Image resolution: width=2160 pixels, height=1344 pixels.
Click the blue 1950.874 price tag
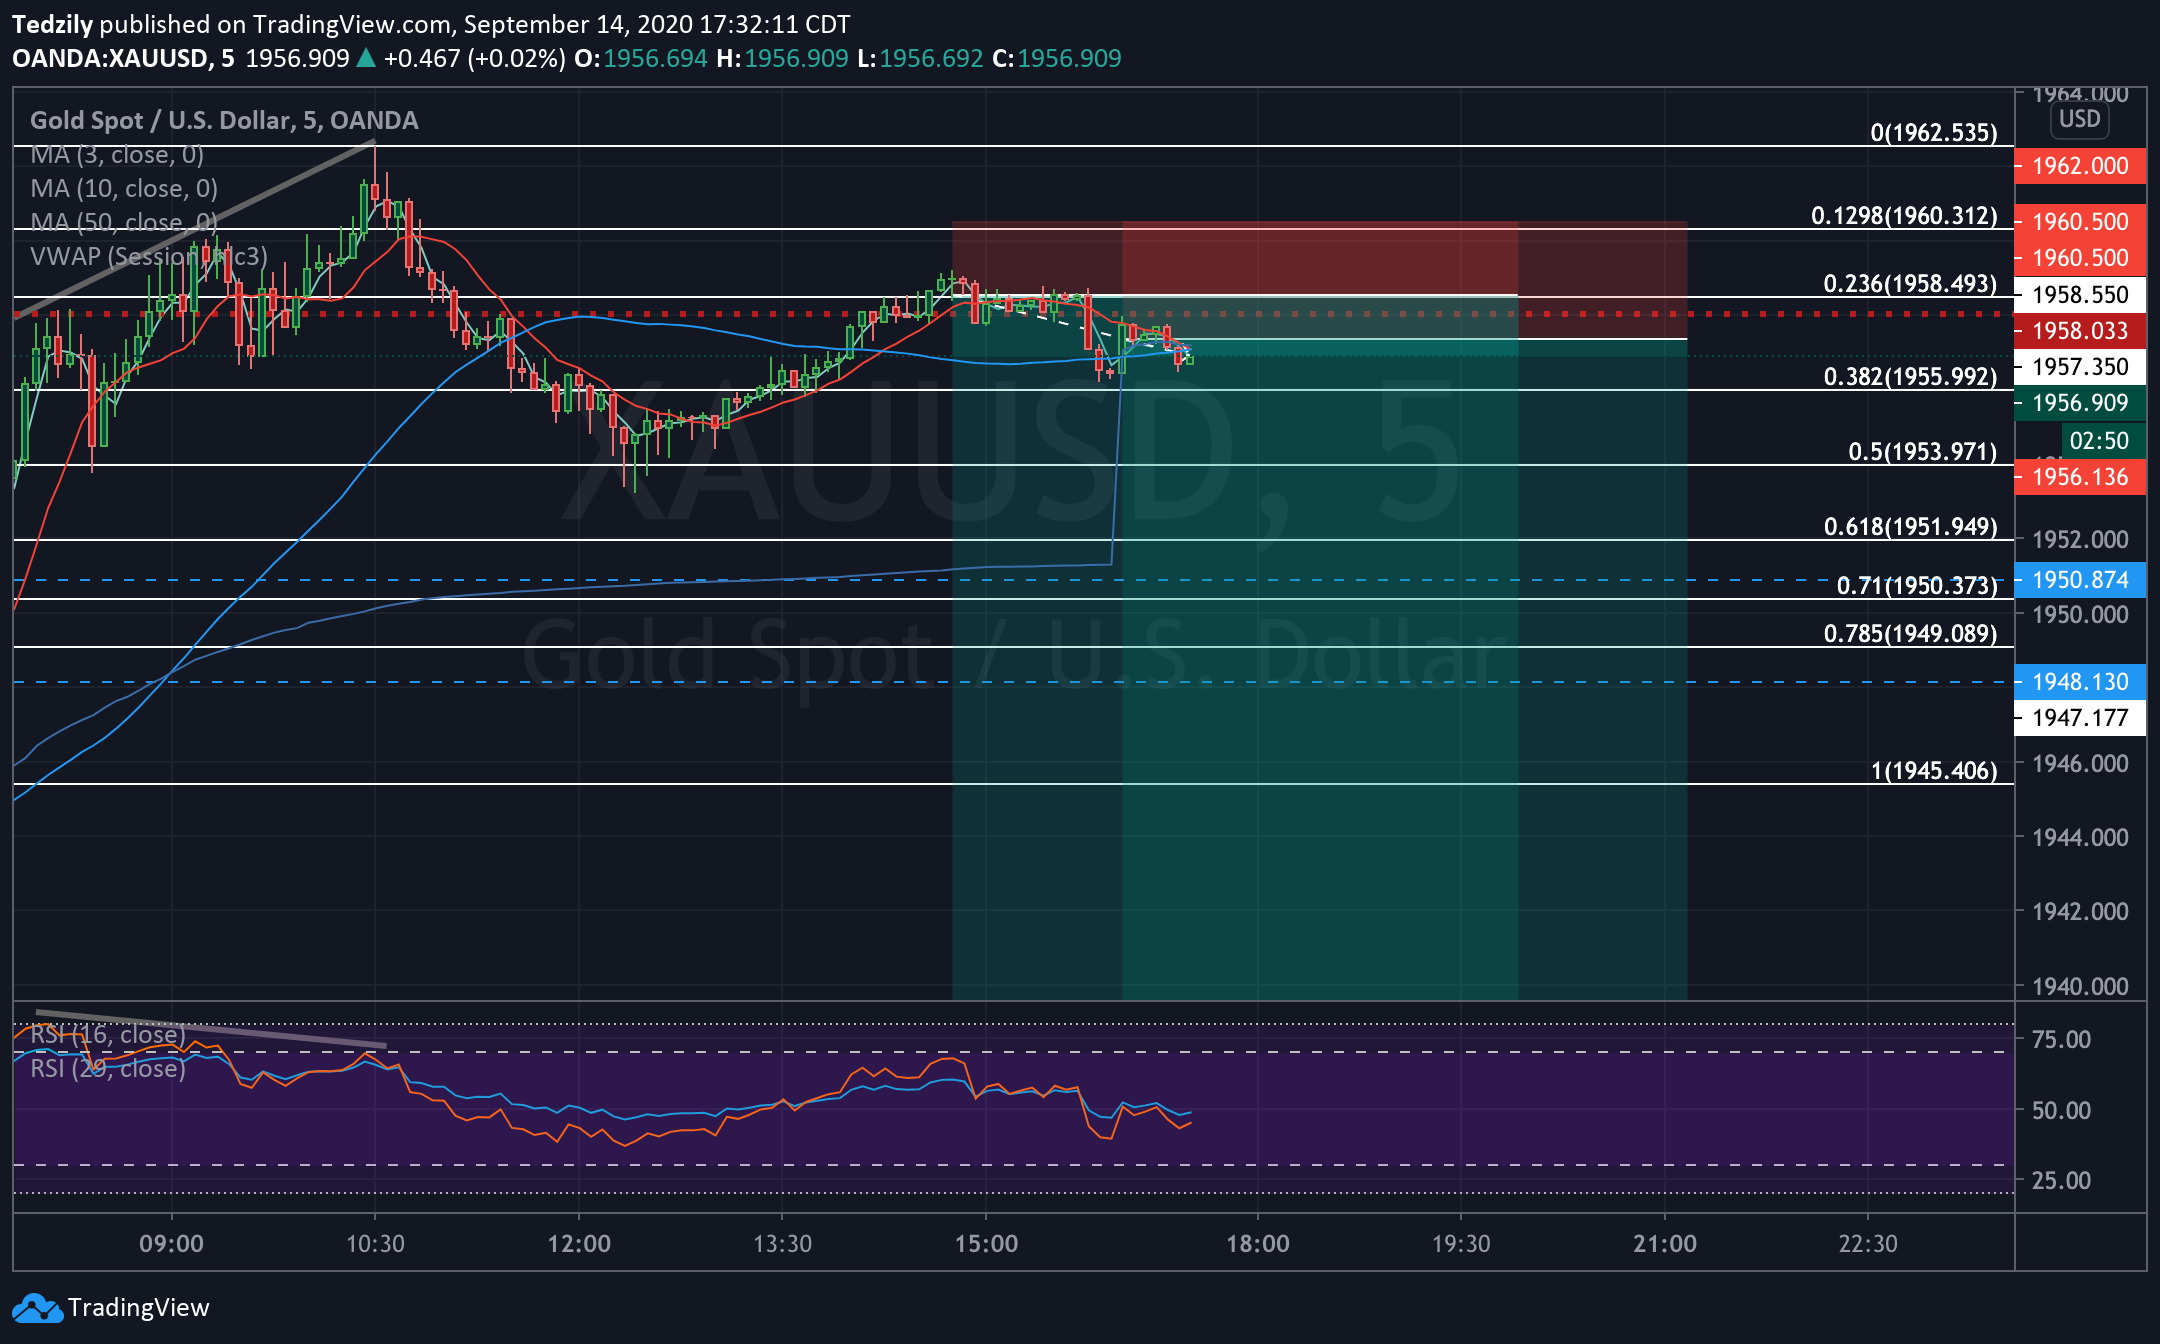click(2080, 580)
